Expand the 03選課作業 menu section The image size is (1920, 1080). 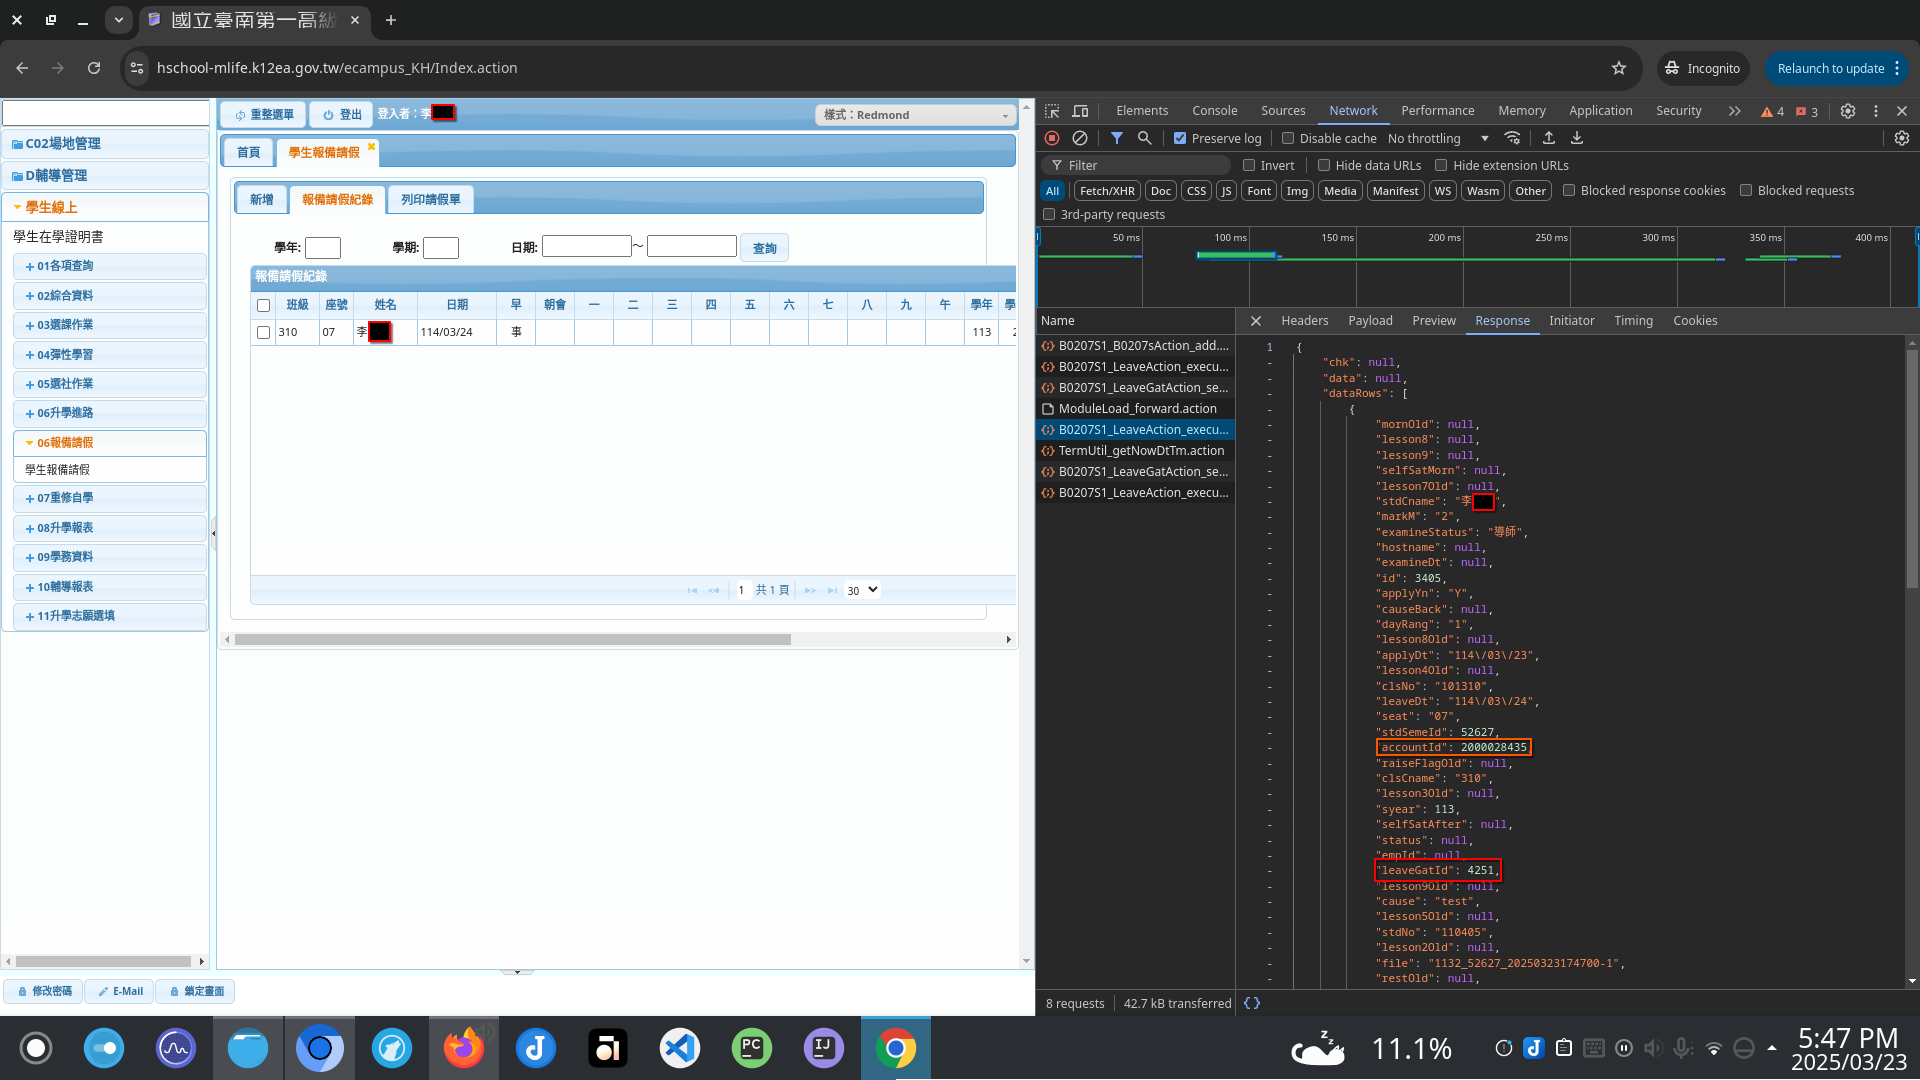[110, 325]
